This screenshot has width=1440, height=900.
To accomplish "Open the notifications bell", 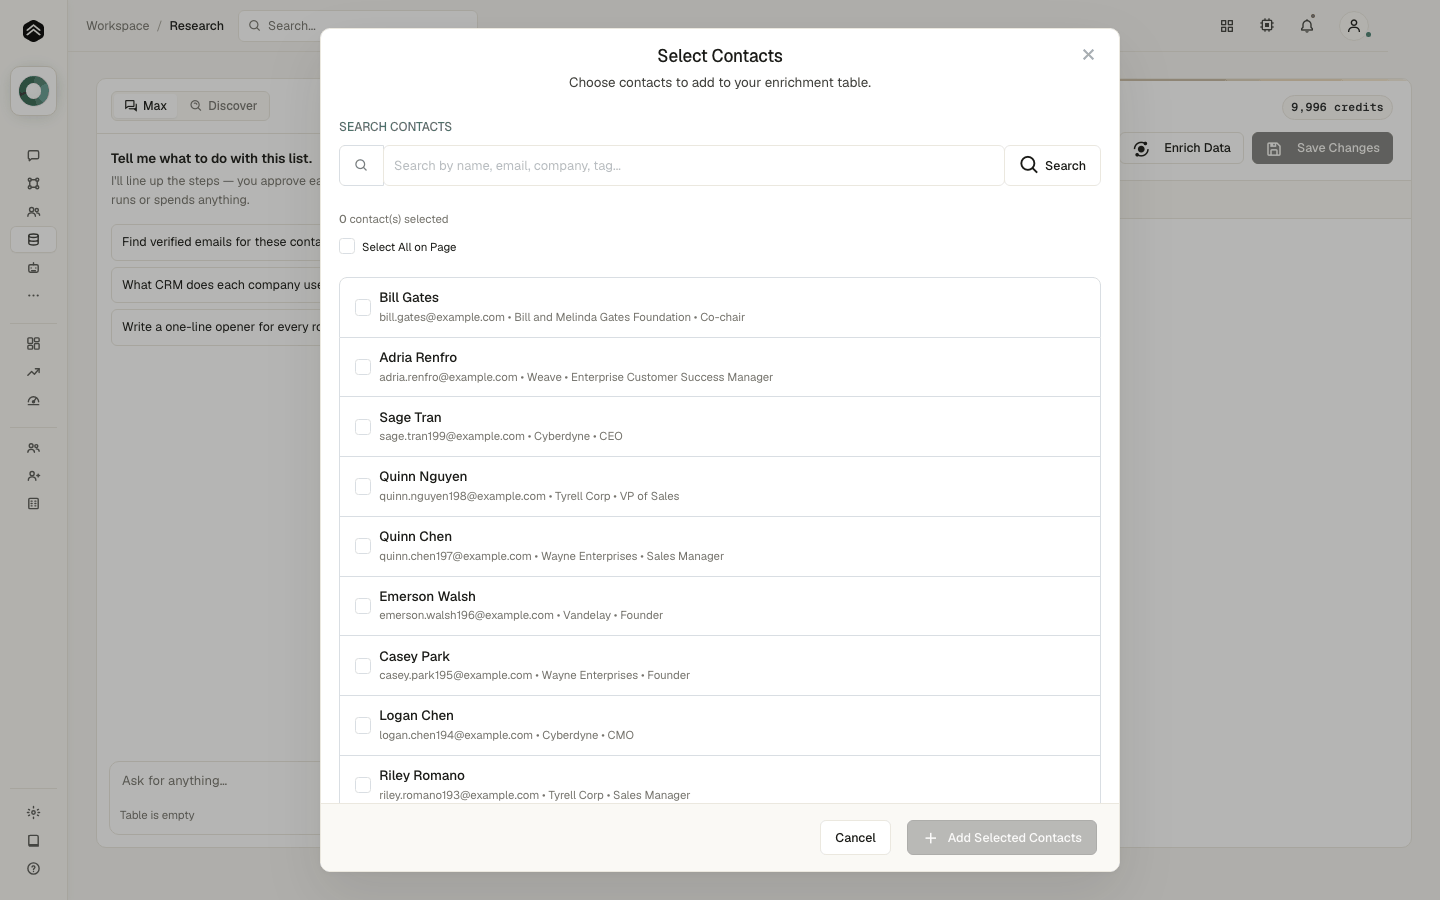I will (1307, 26).
